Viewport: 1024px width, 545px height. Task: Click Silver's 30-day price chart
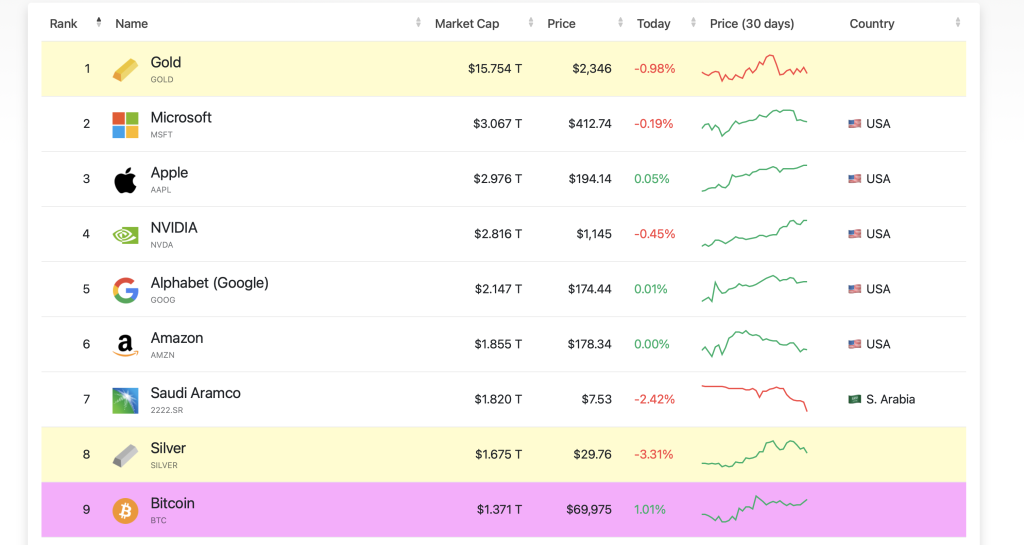[754, 454]
